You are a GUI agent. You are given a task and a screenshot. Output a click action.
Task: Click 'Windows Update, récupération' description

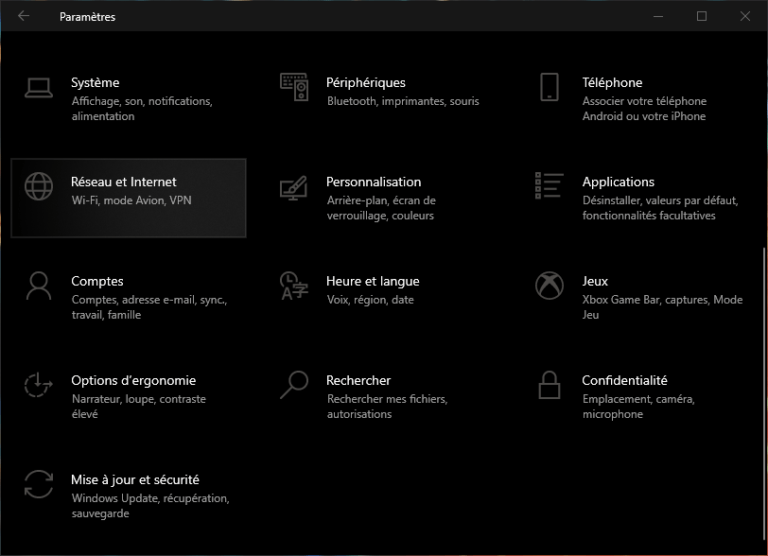pos(150,506)
